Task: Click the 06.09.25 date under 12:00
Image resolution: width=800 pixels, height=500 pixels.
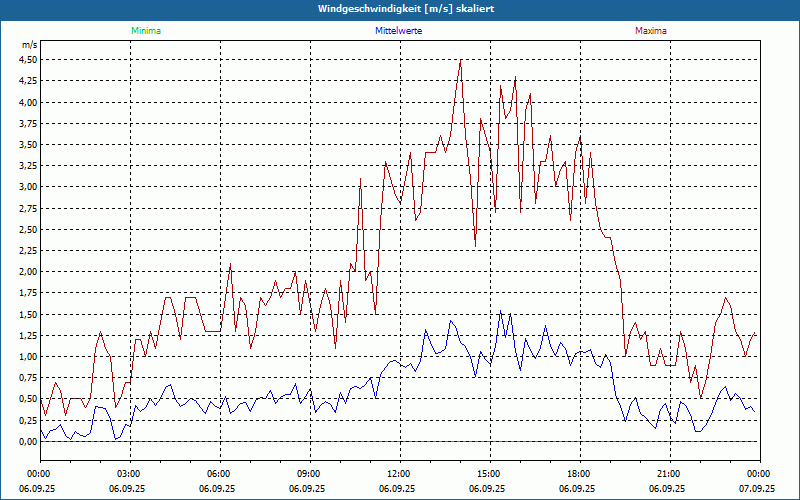Action: (397, 488)
